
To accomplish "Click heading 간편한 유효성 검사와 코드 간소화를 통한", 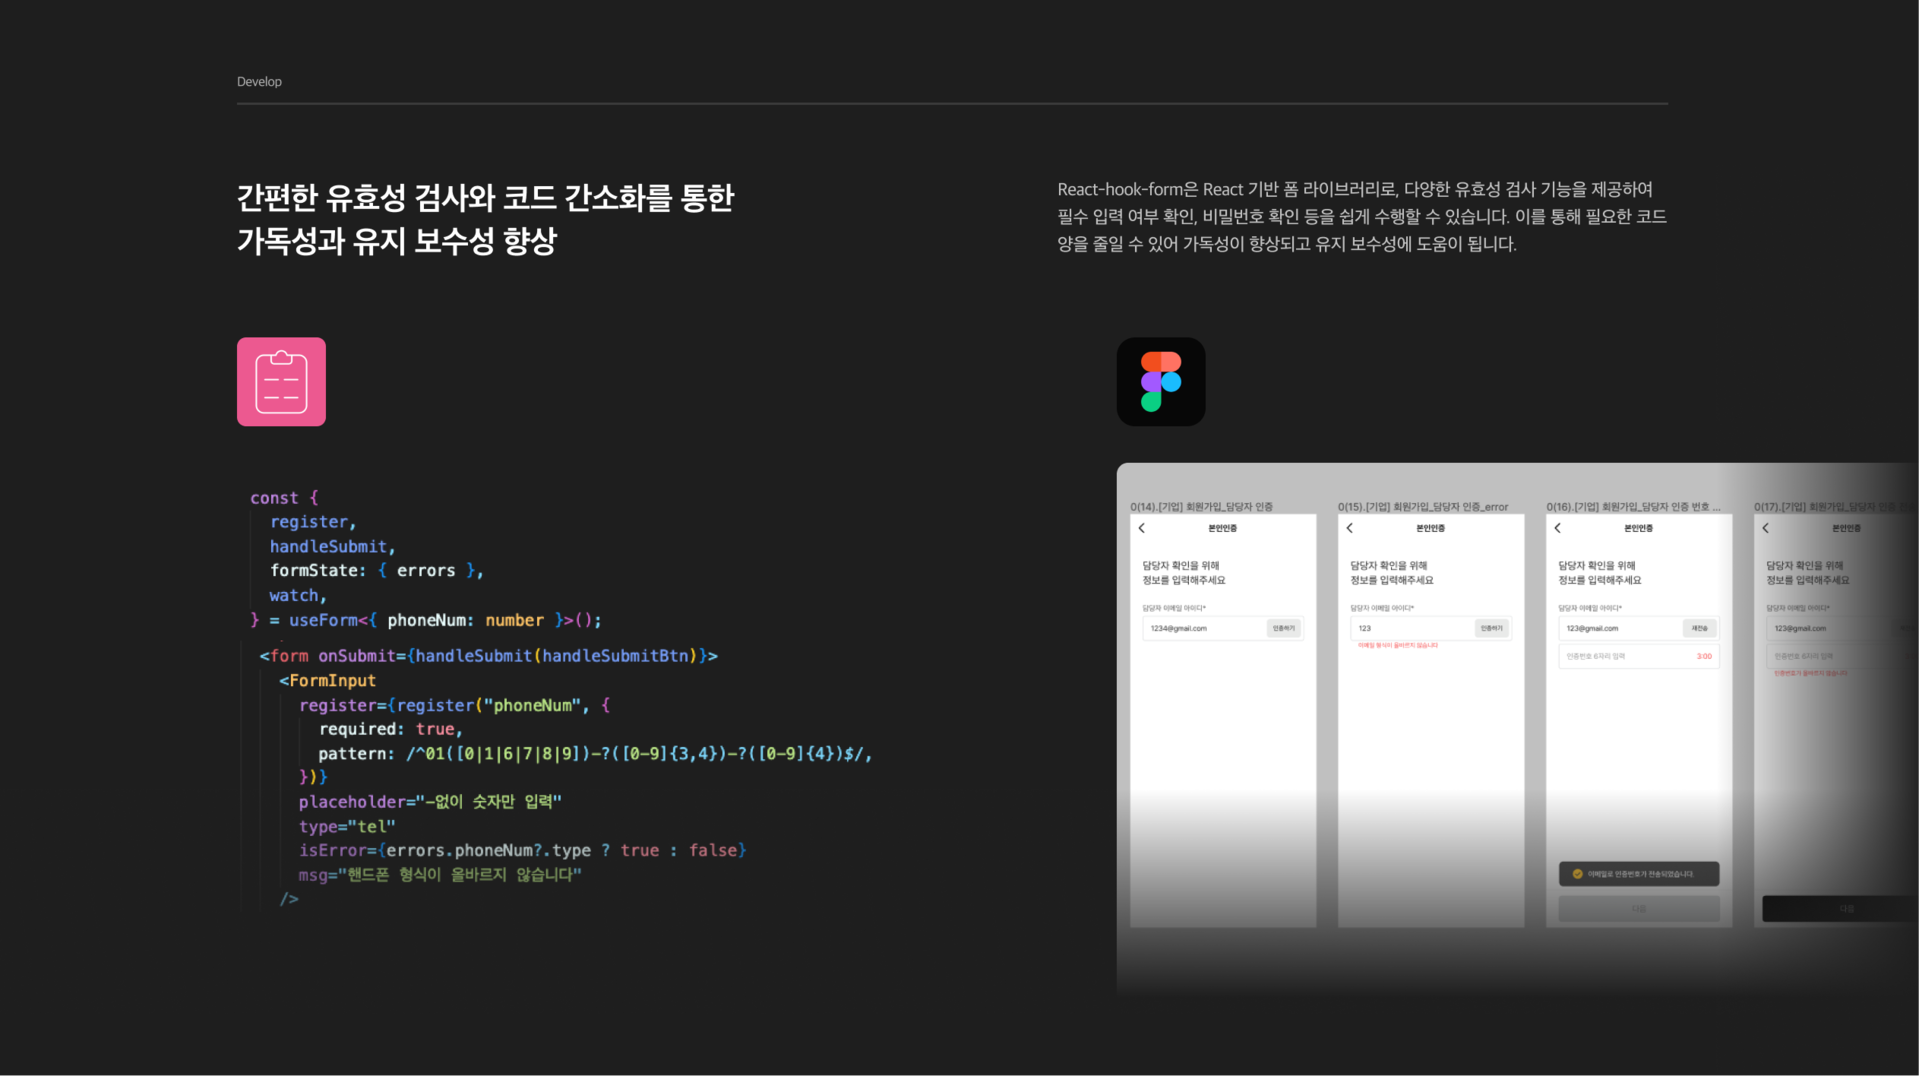I will tap(485, 197).
